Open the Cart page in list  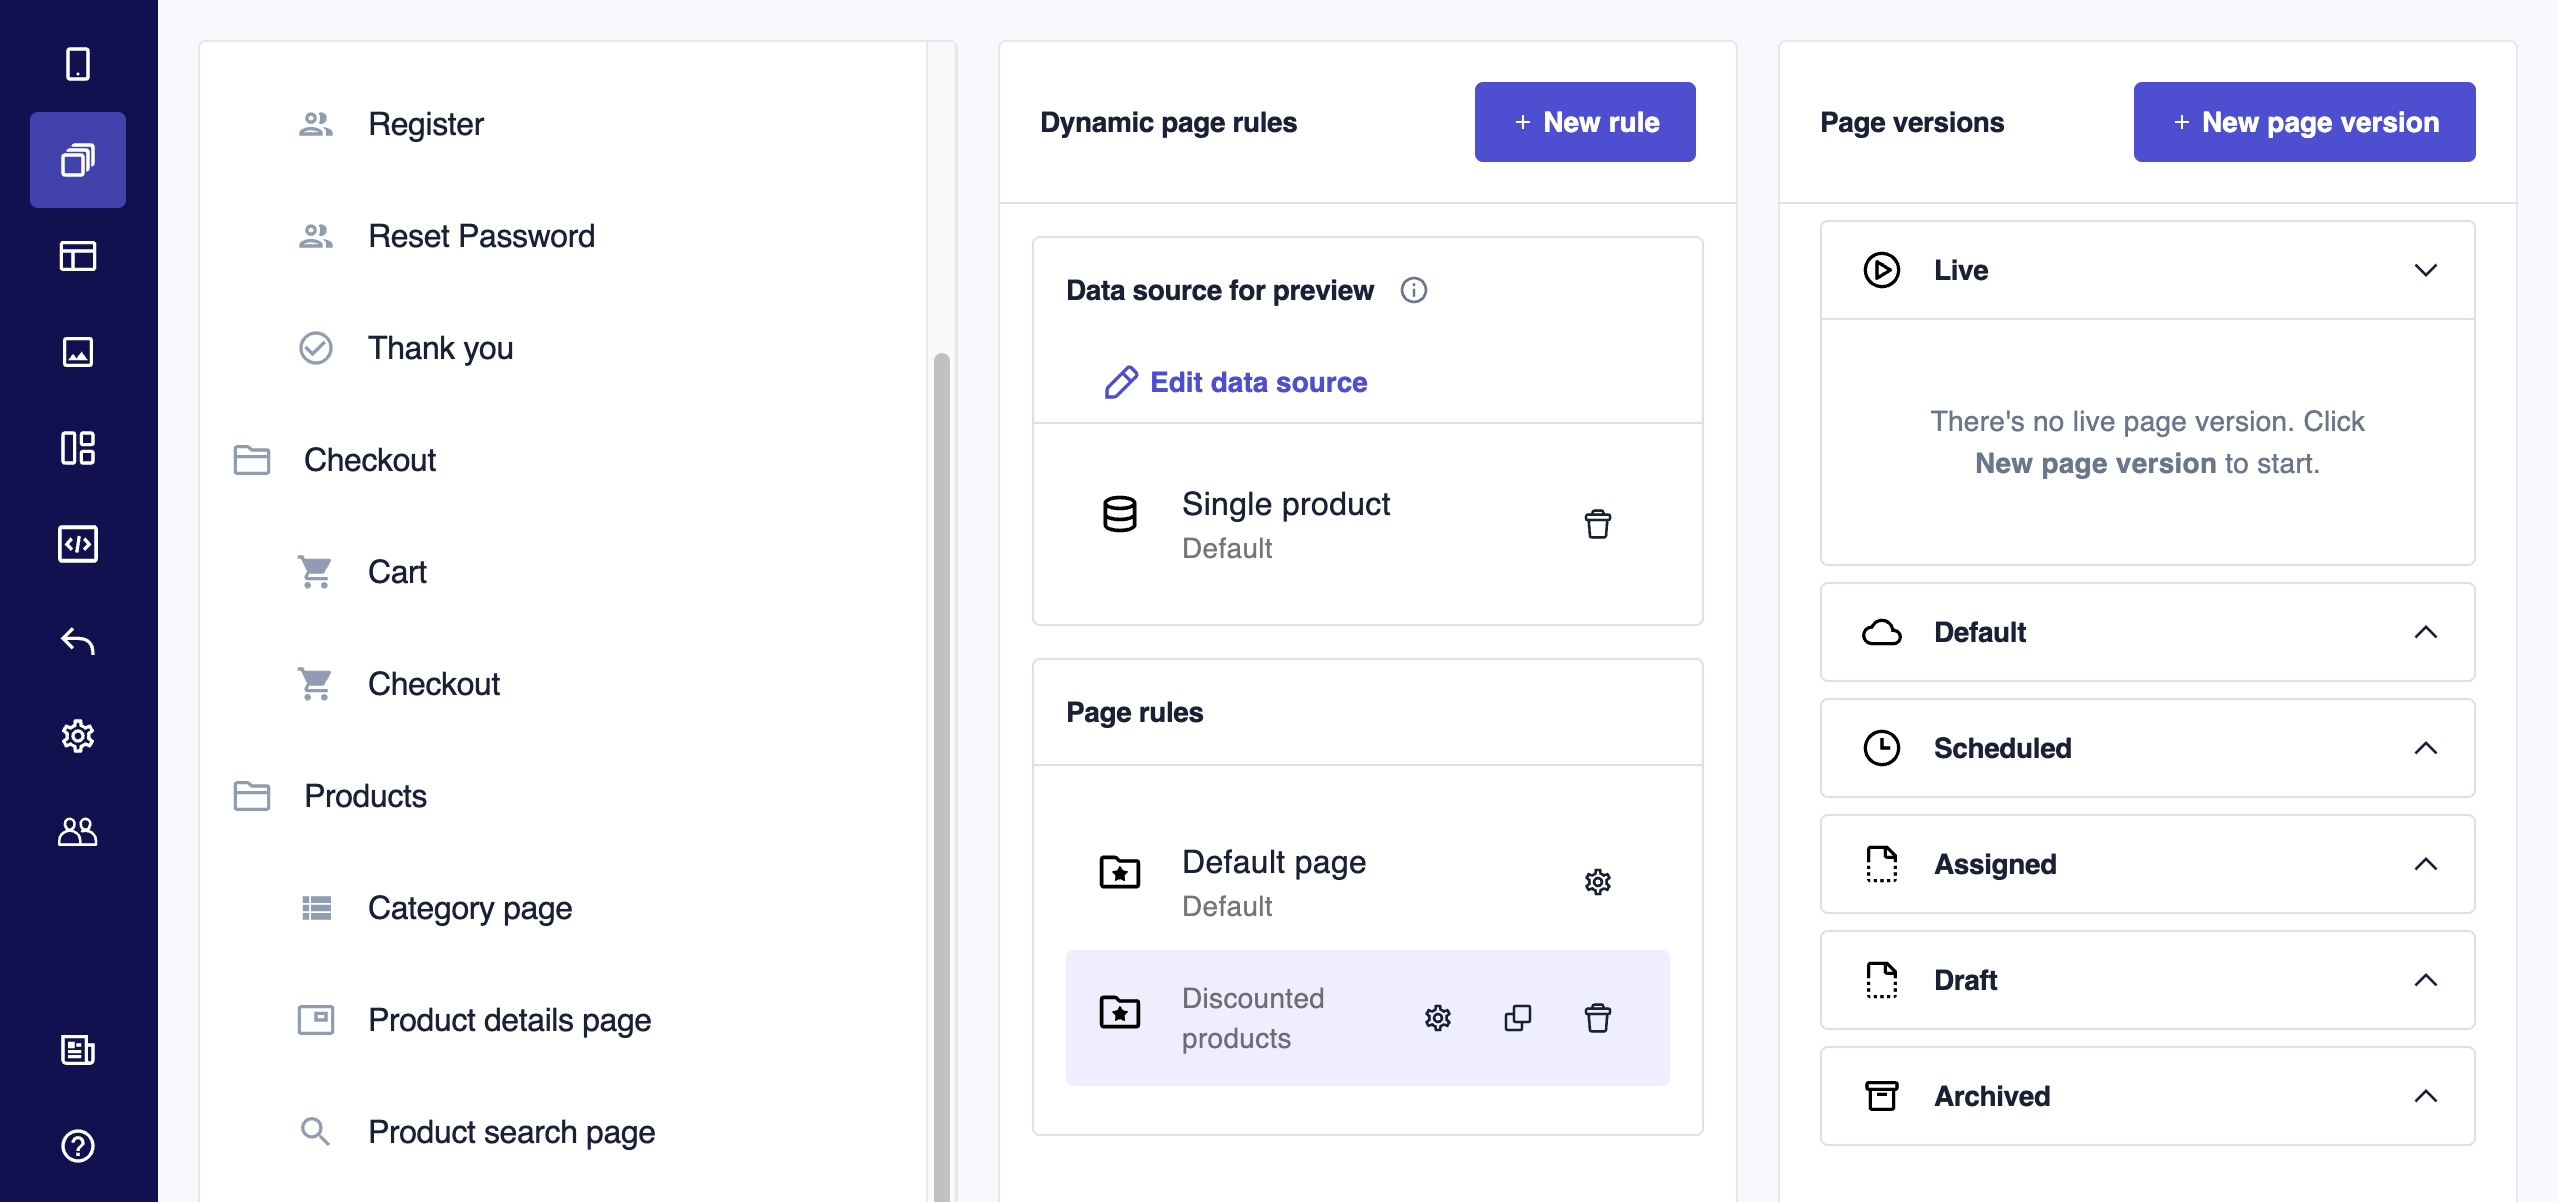pos(397,572)
